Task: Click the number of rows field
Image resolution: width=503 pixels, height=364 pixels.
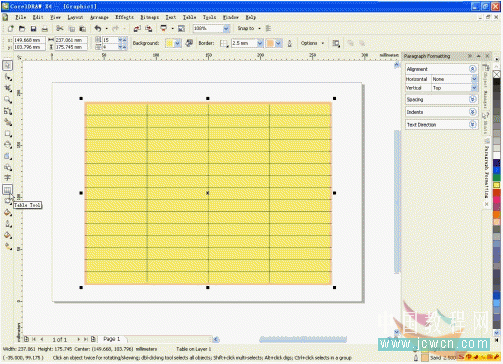Action: [x=111, y=40]
